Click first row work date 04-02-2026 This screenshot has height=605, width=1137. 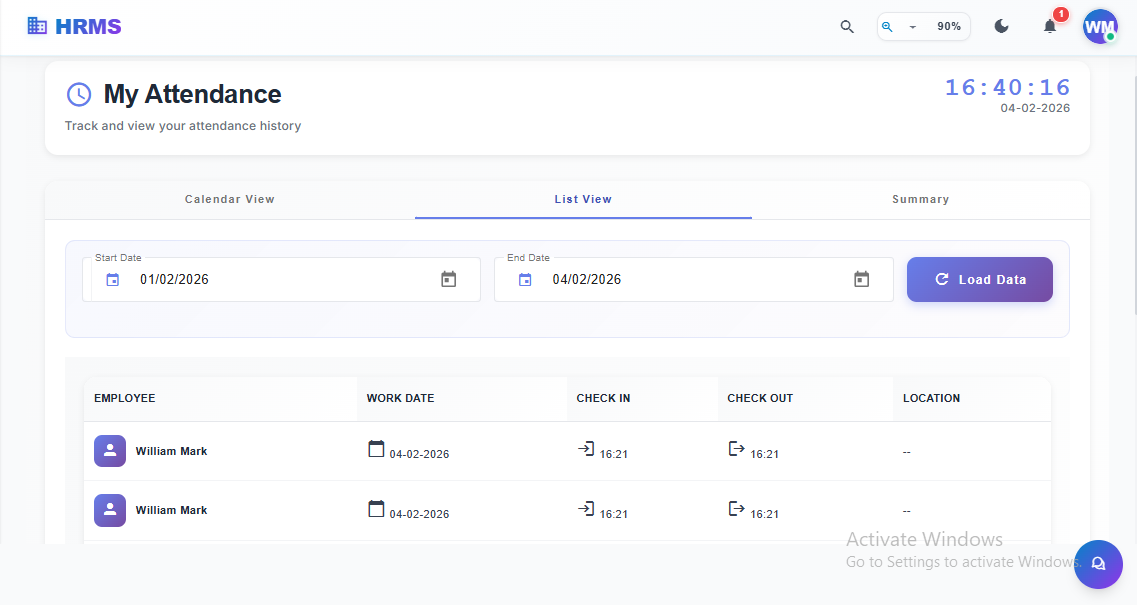click(419, 454)
